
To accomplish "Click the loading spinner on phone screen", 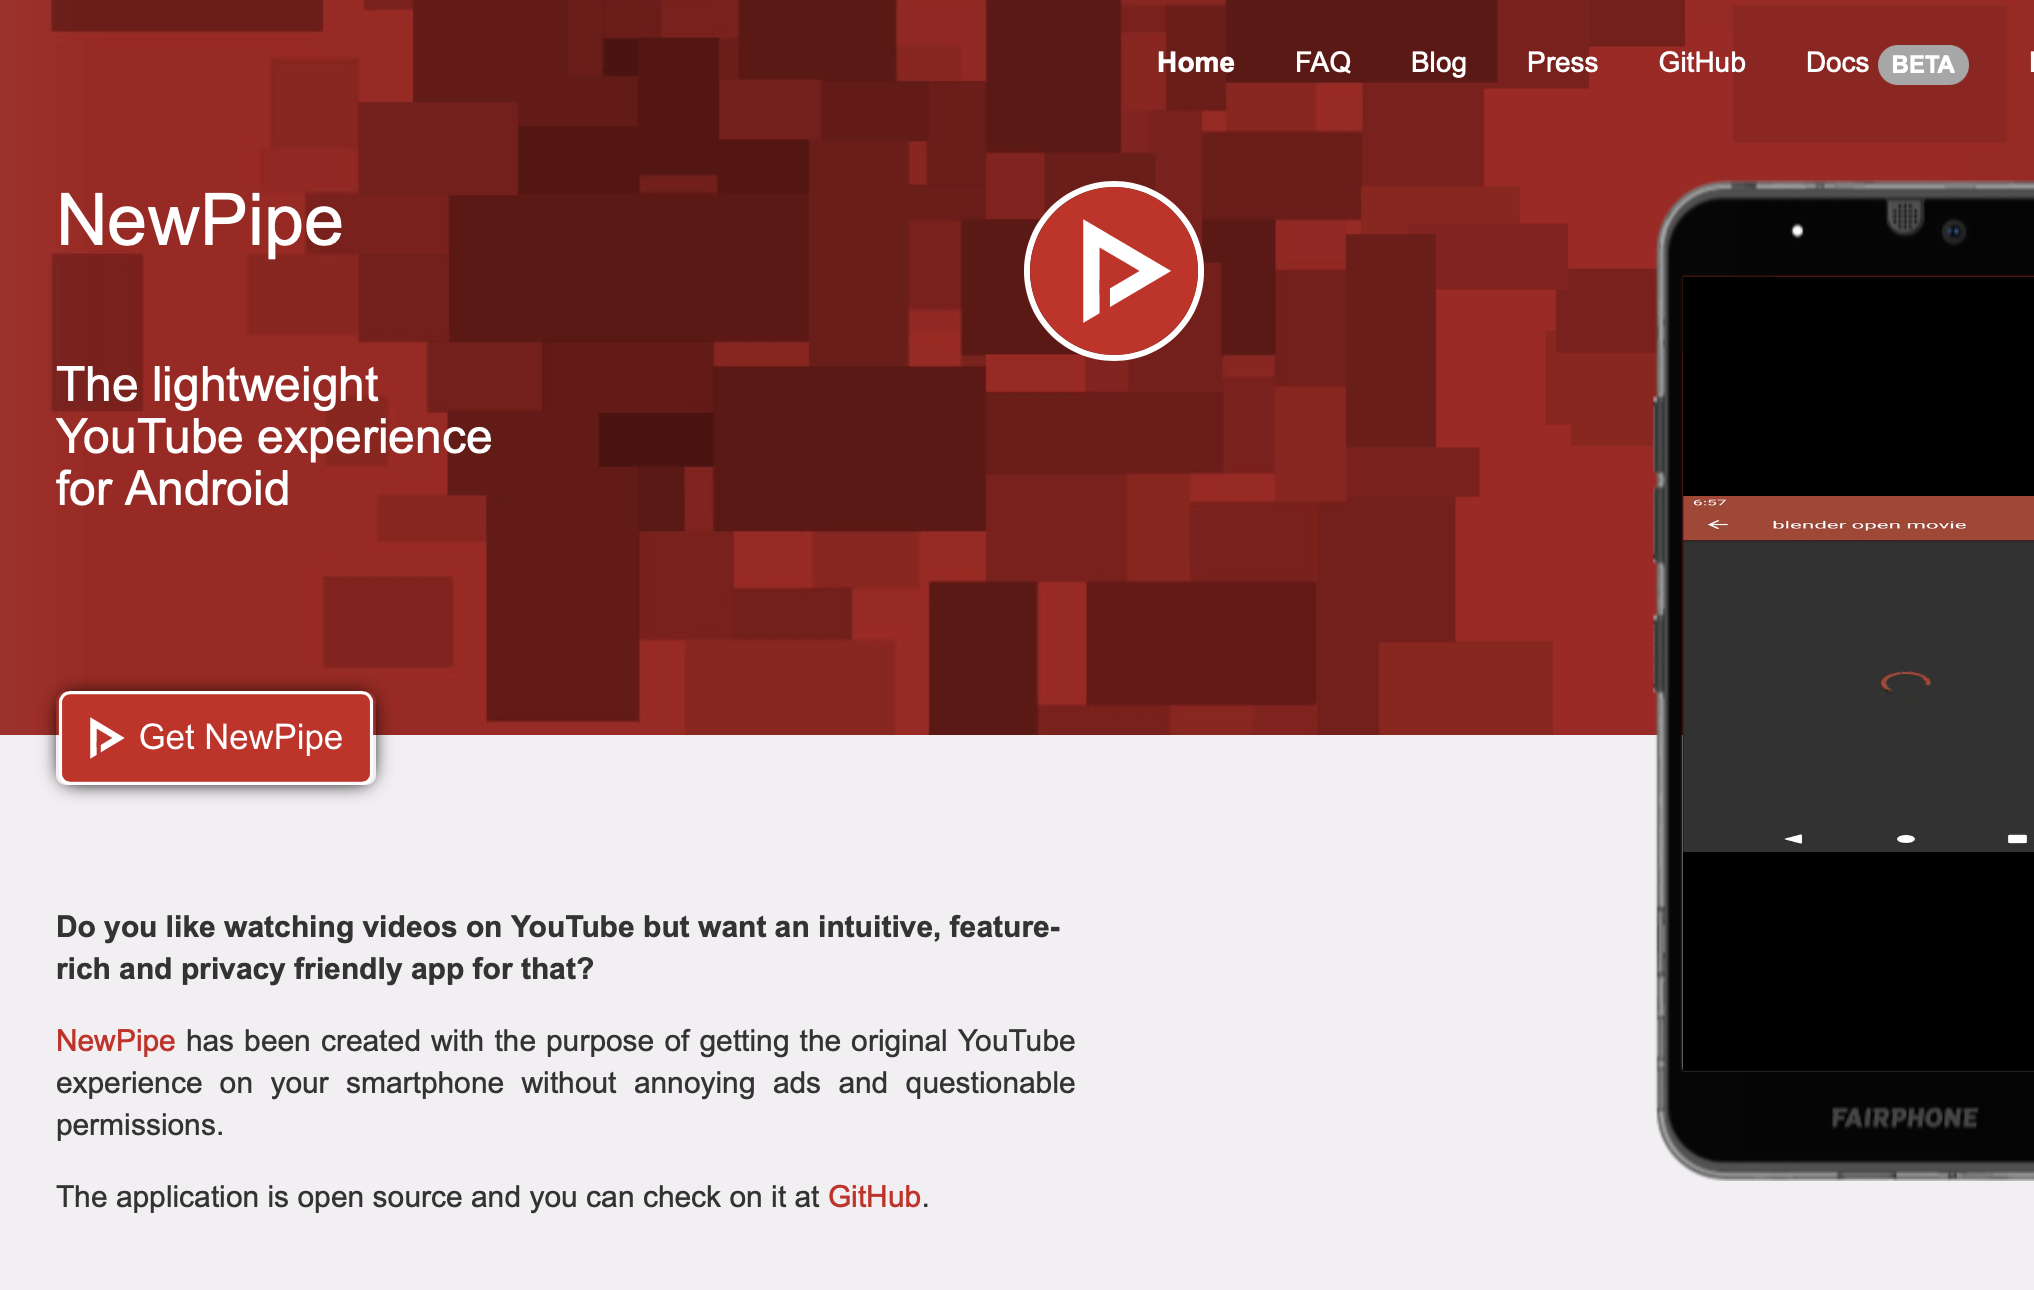I will 1905,683.
